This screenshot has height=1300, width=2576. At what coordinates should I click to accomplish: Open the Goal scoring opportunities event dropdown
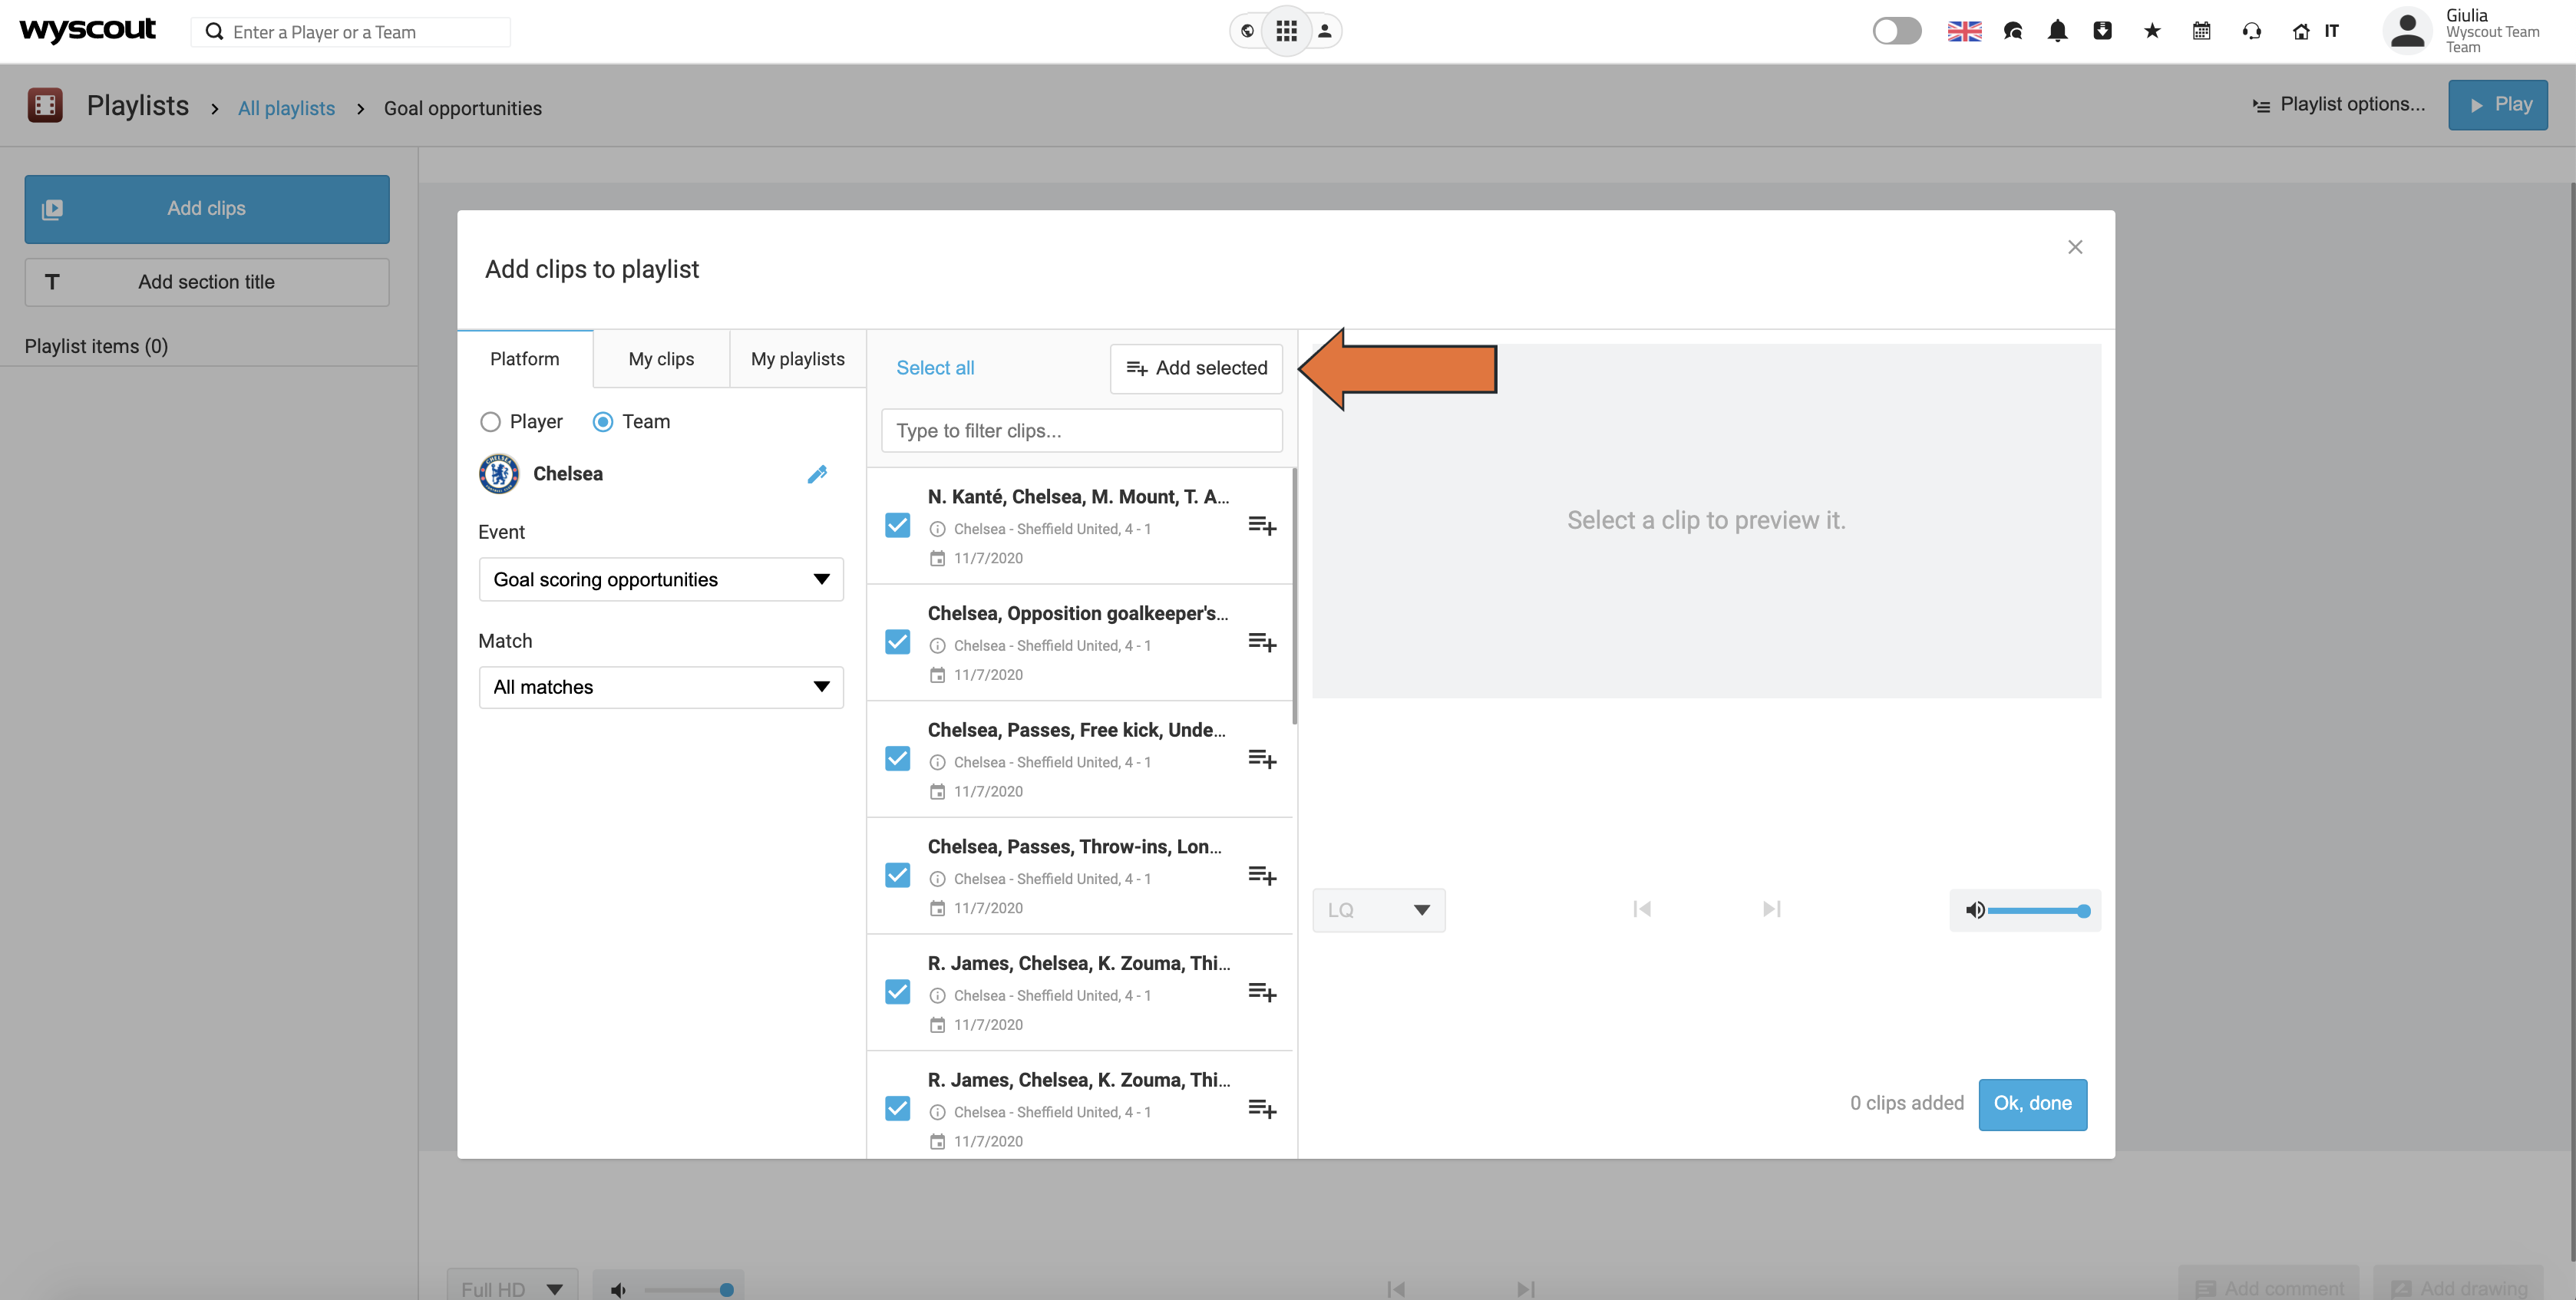coord(660,579)
